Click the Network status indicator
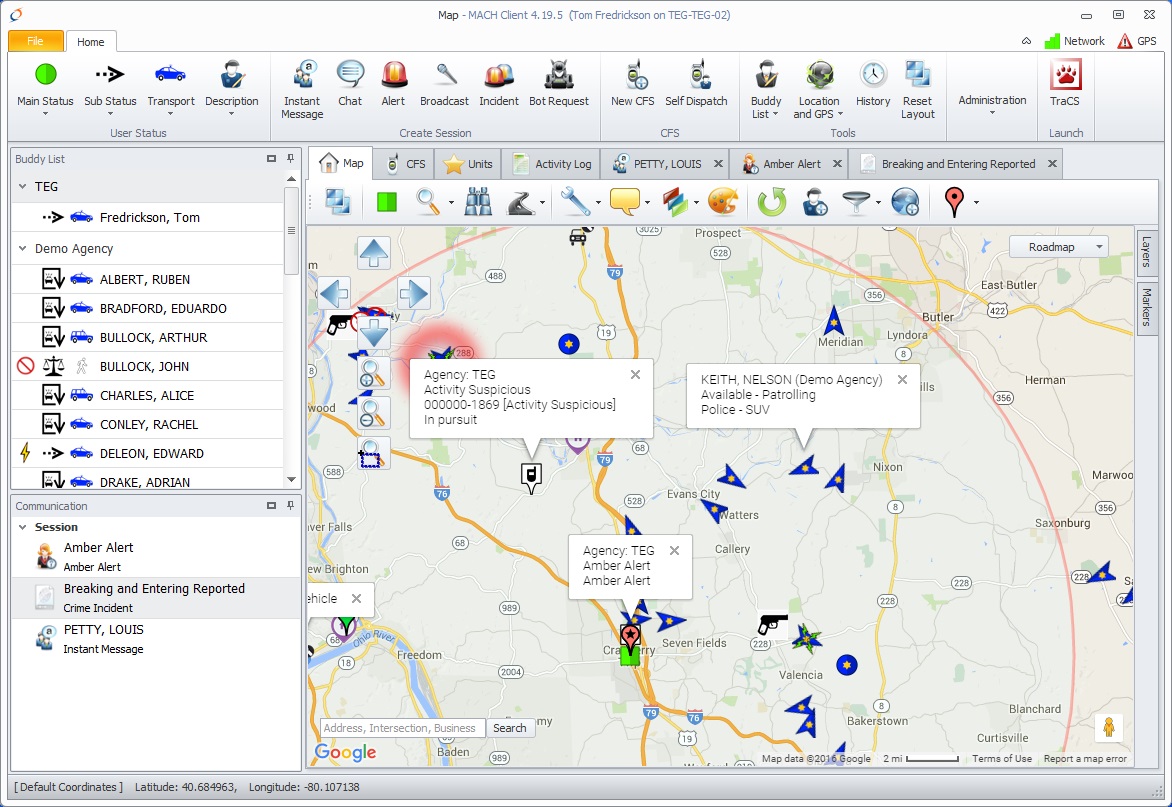The width and height of the screenshot is (1172, 807). click(1074, 41)
